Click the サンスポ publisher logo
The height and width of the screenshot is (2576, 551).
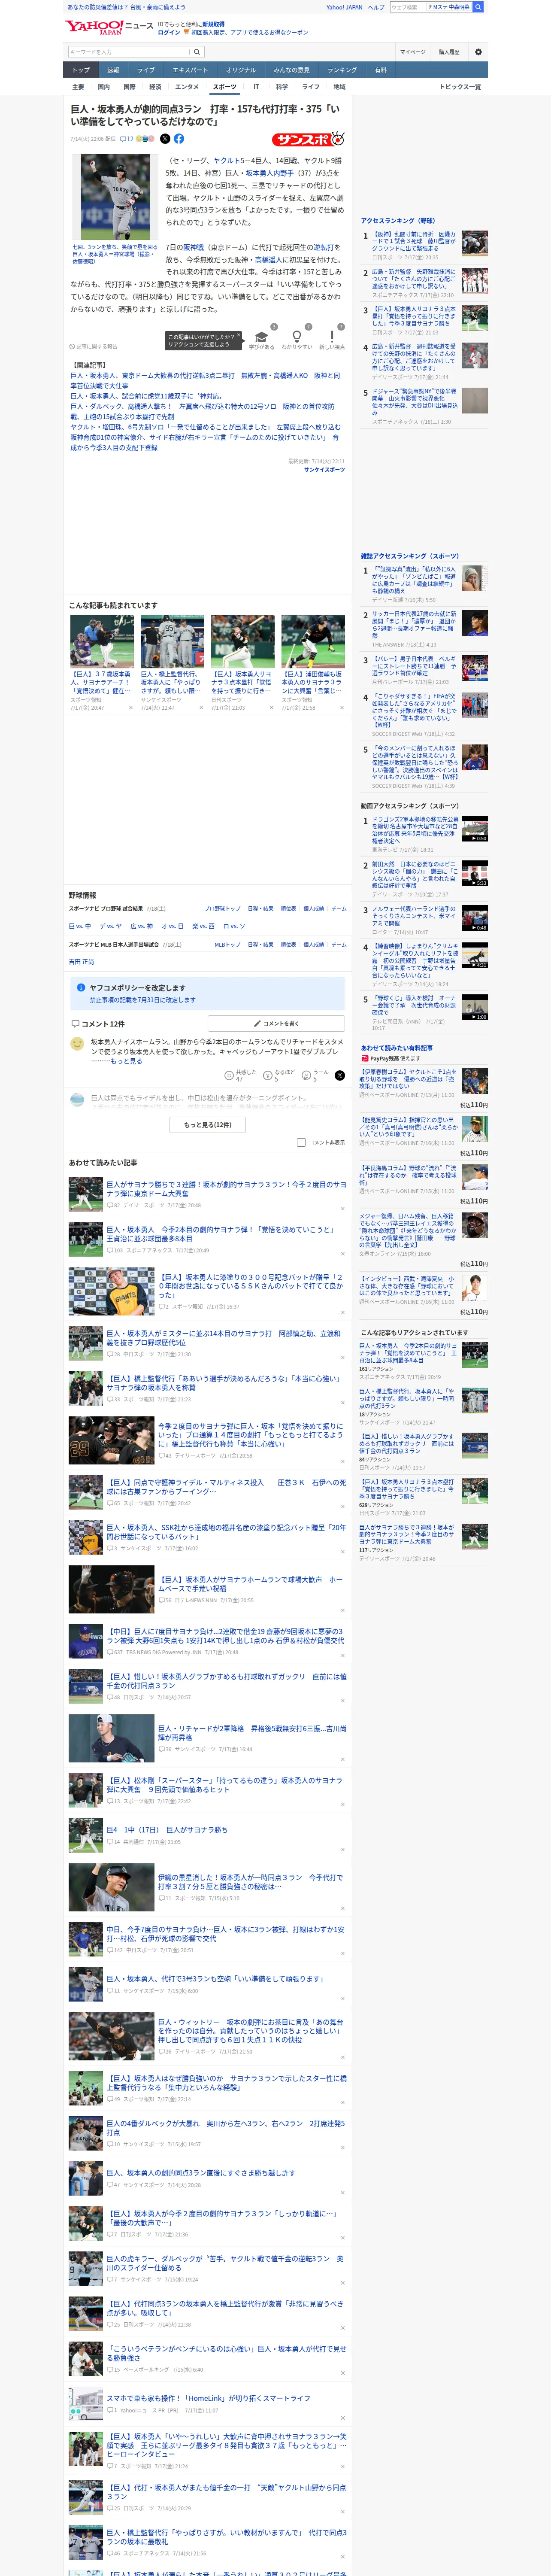[x=308, y=139]
